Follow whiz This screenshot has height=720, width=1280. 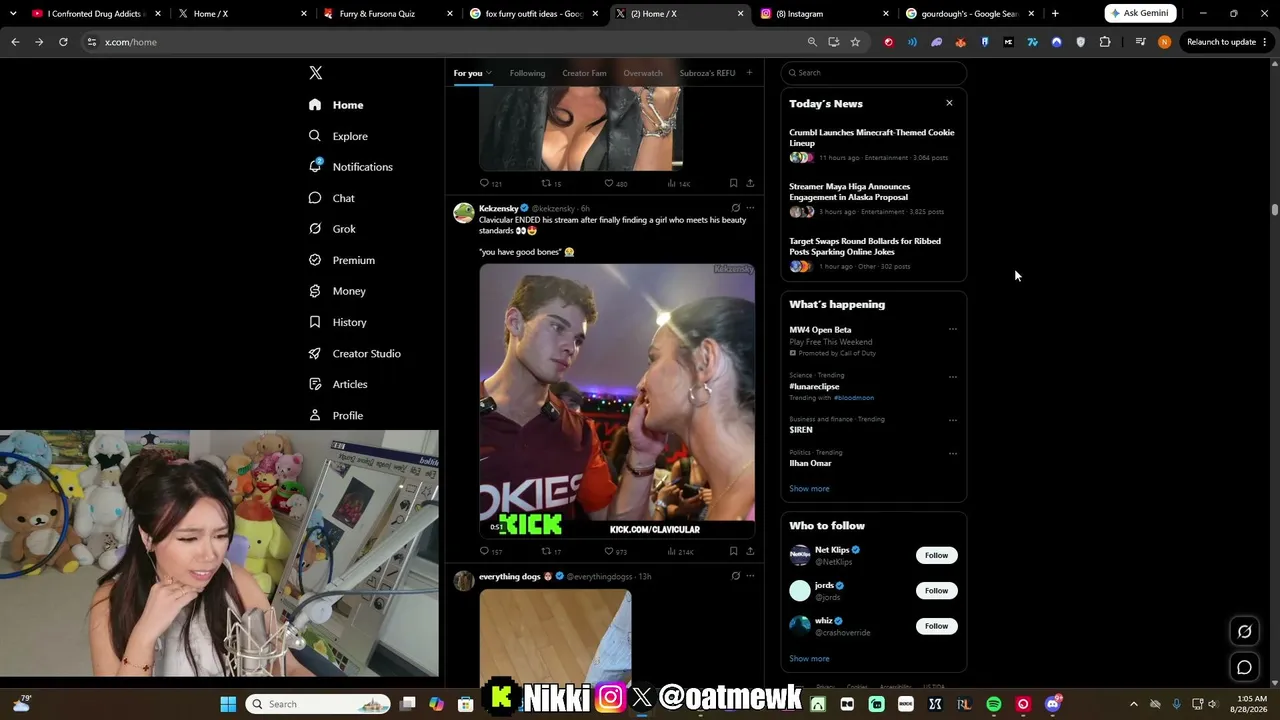[x=936, y=626]
